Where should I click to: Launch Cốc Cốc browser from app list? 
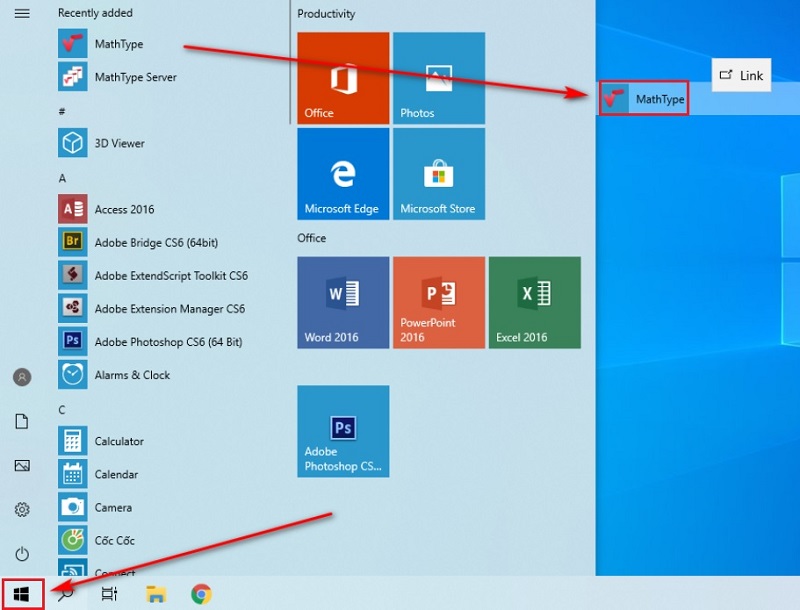[x=116, y=540]
